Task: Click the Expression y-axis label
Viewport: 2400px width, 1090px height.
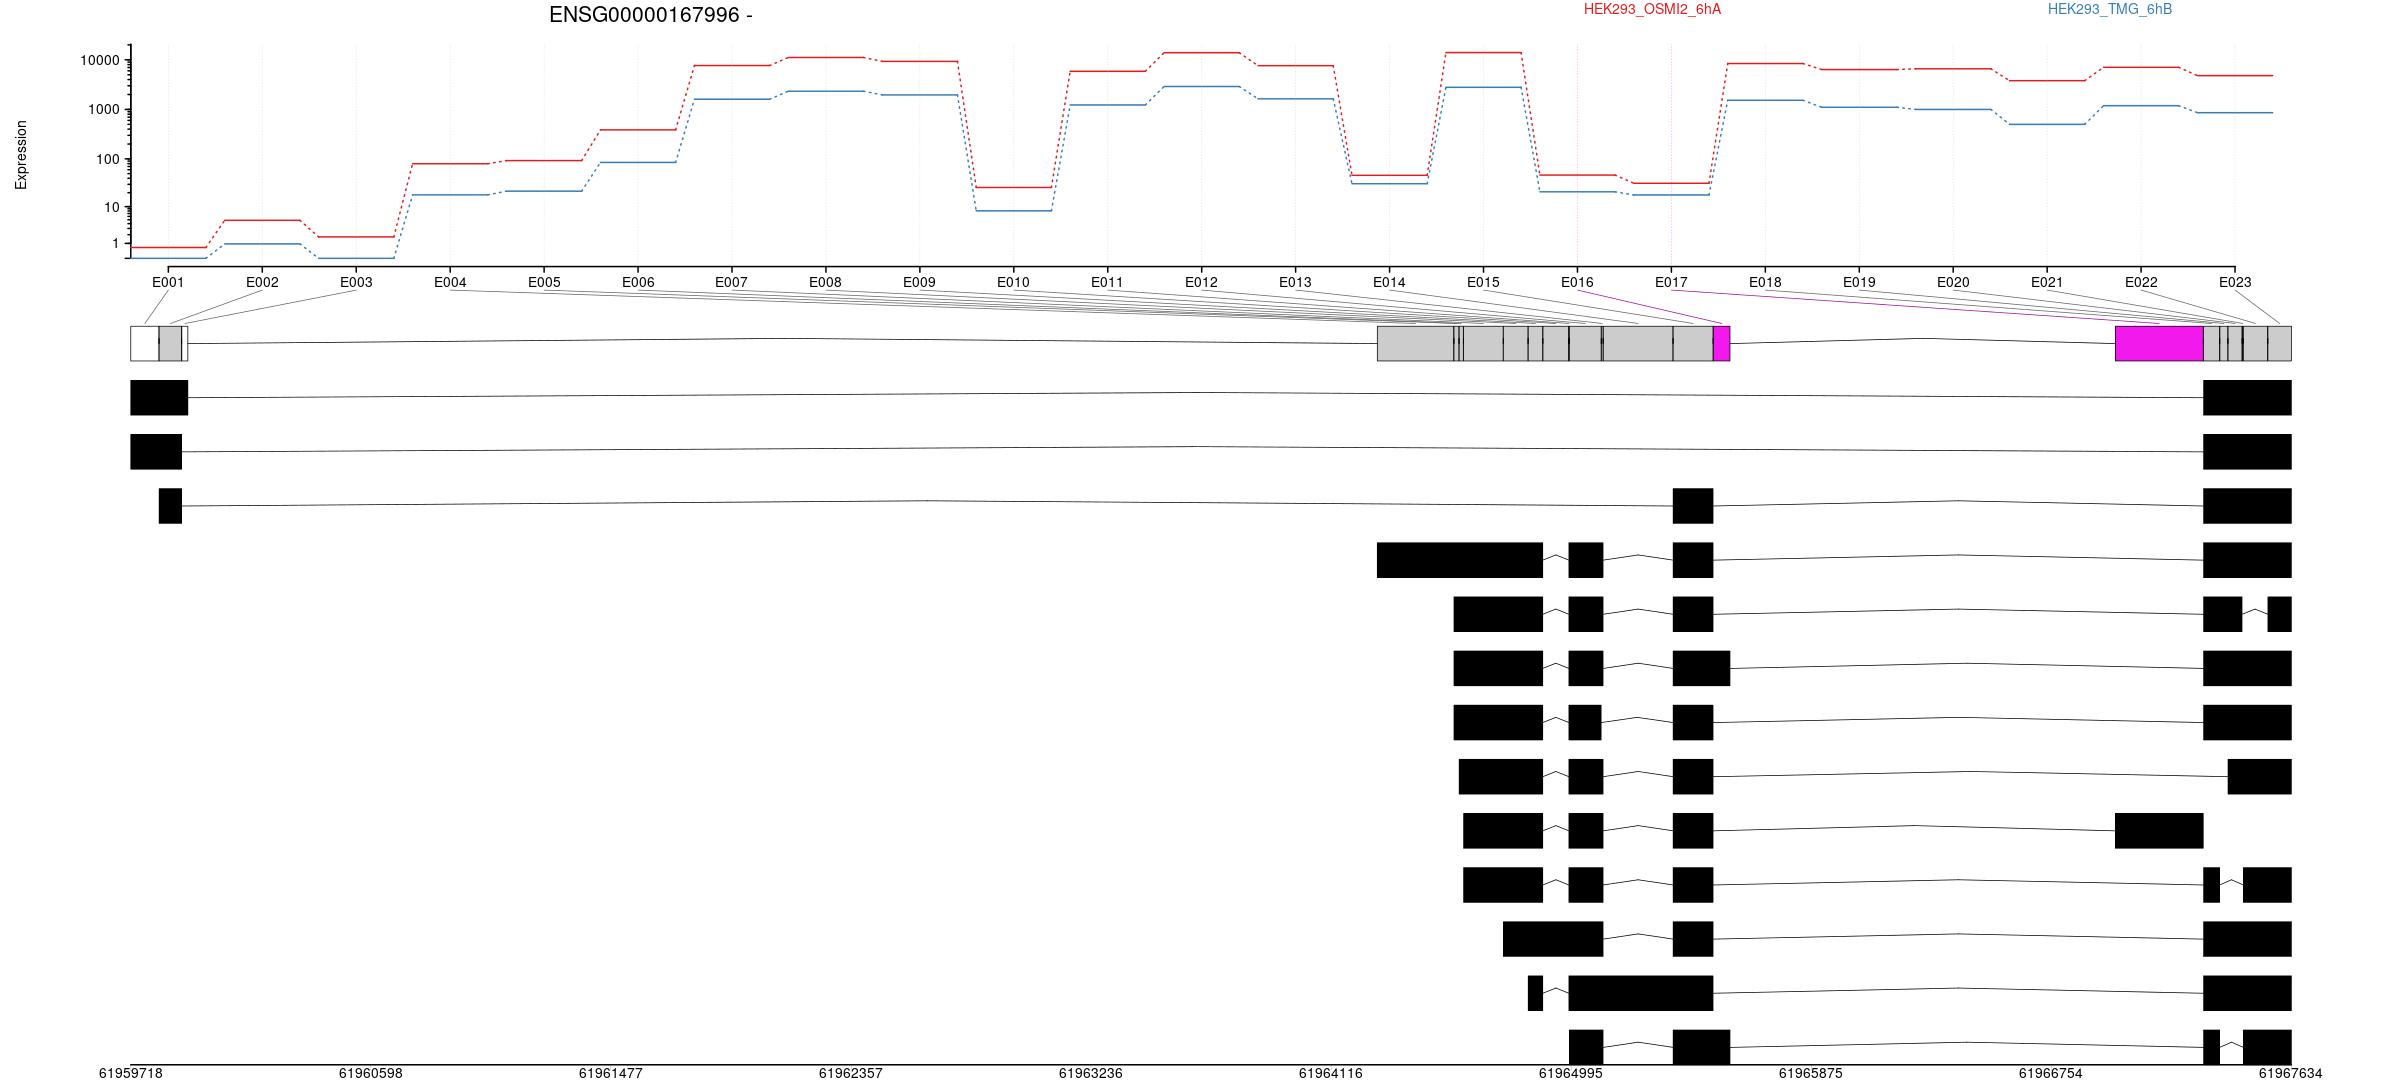Action: [x=21, y=155]
